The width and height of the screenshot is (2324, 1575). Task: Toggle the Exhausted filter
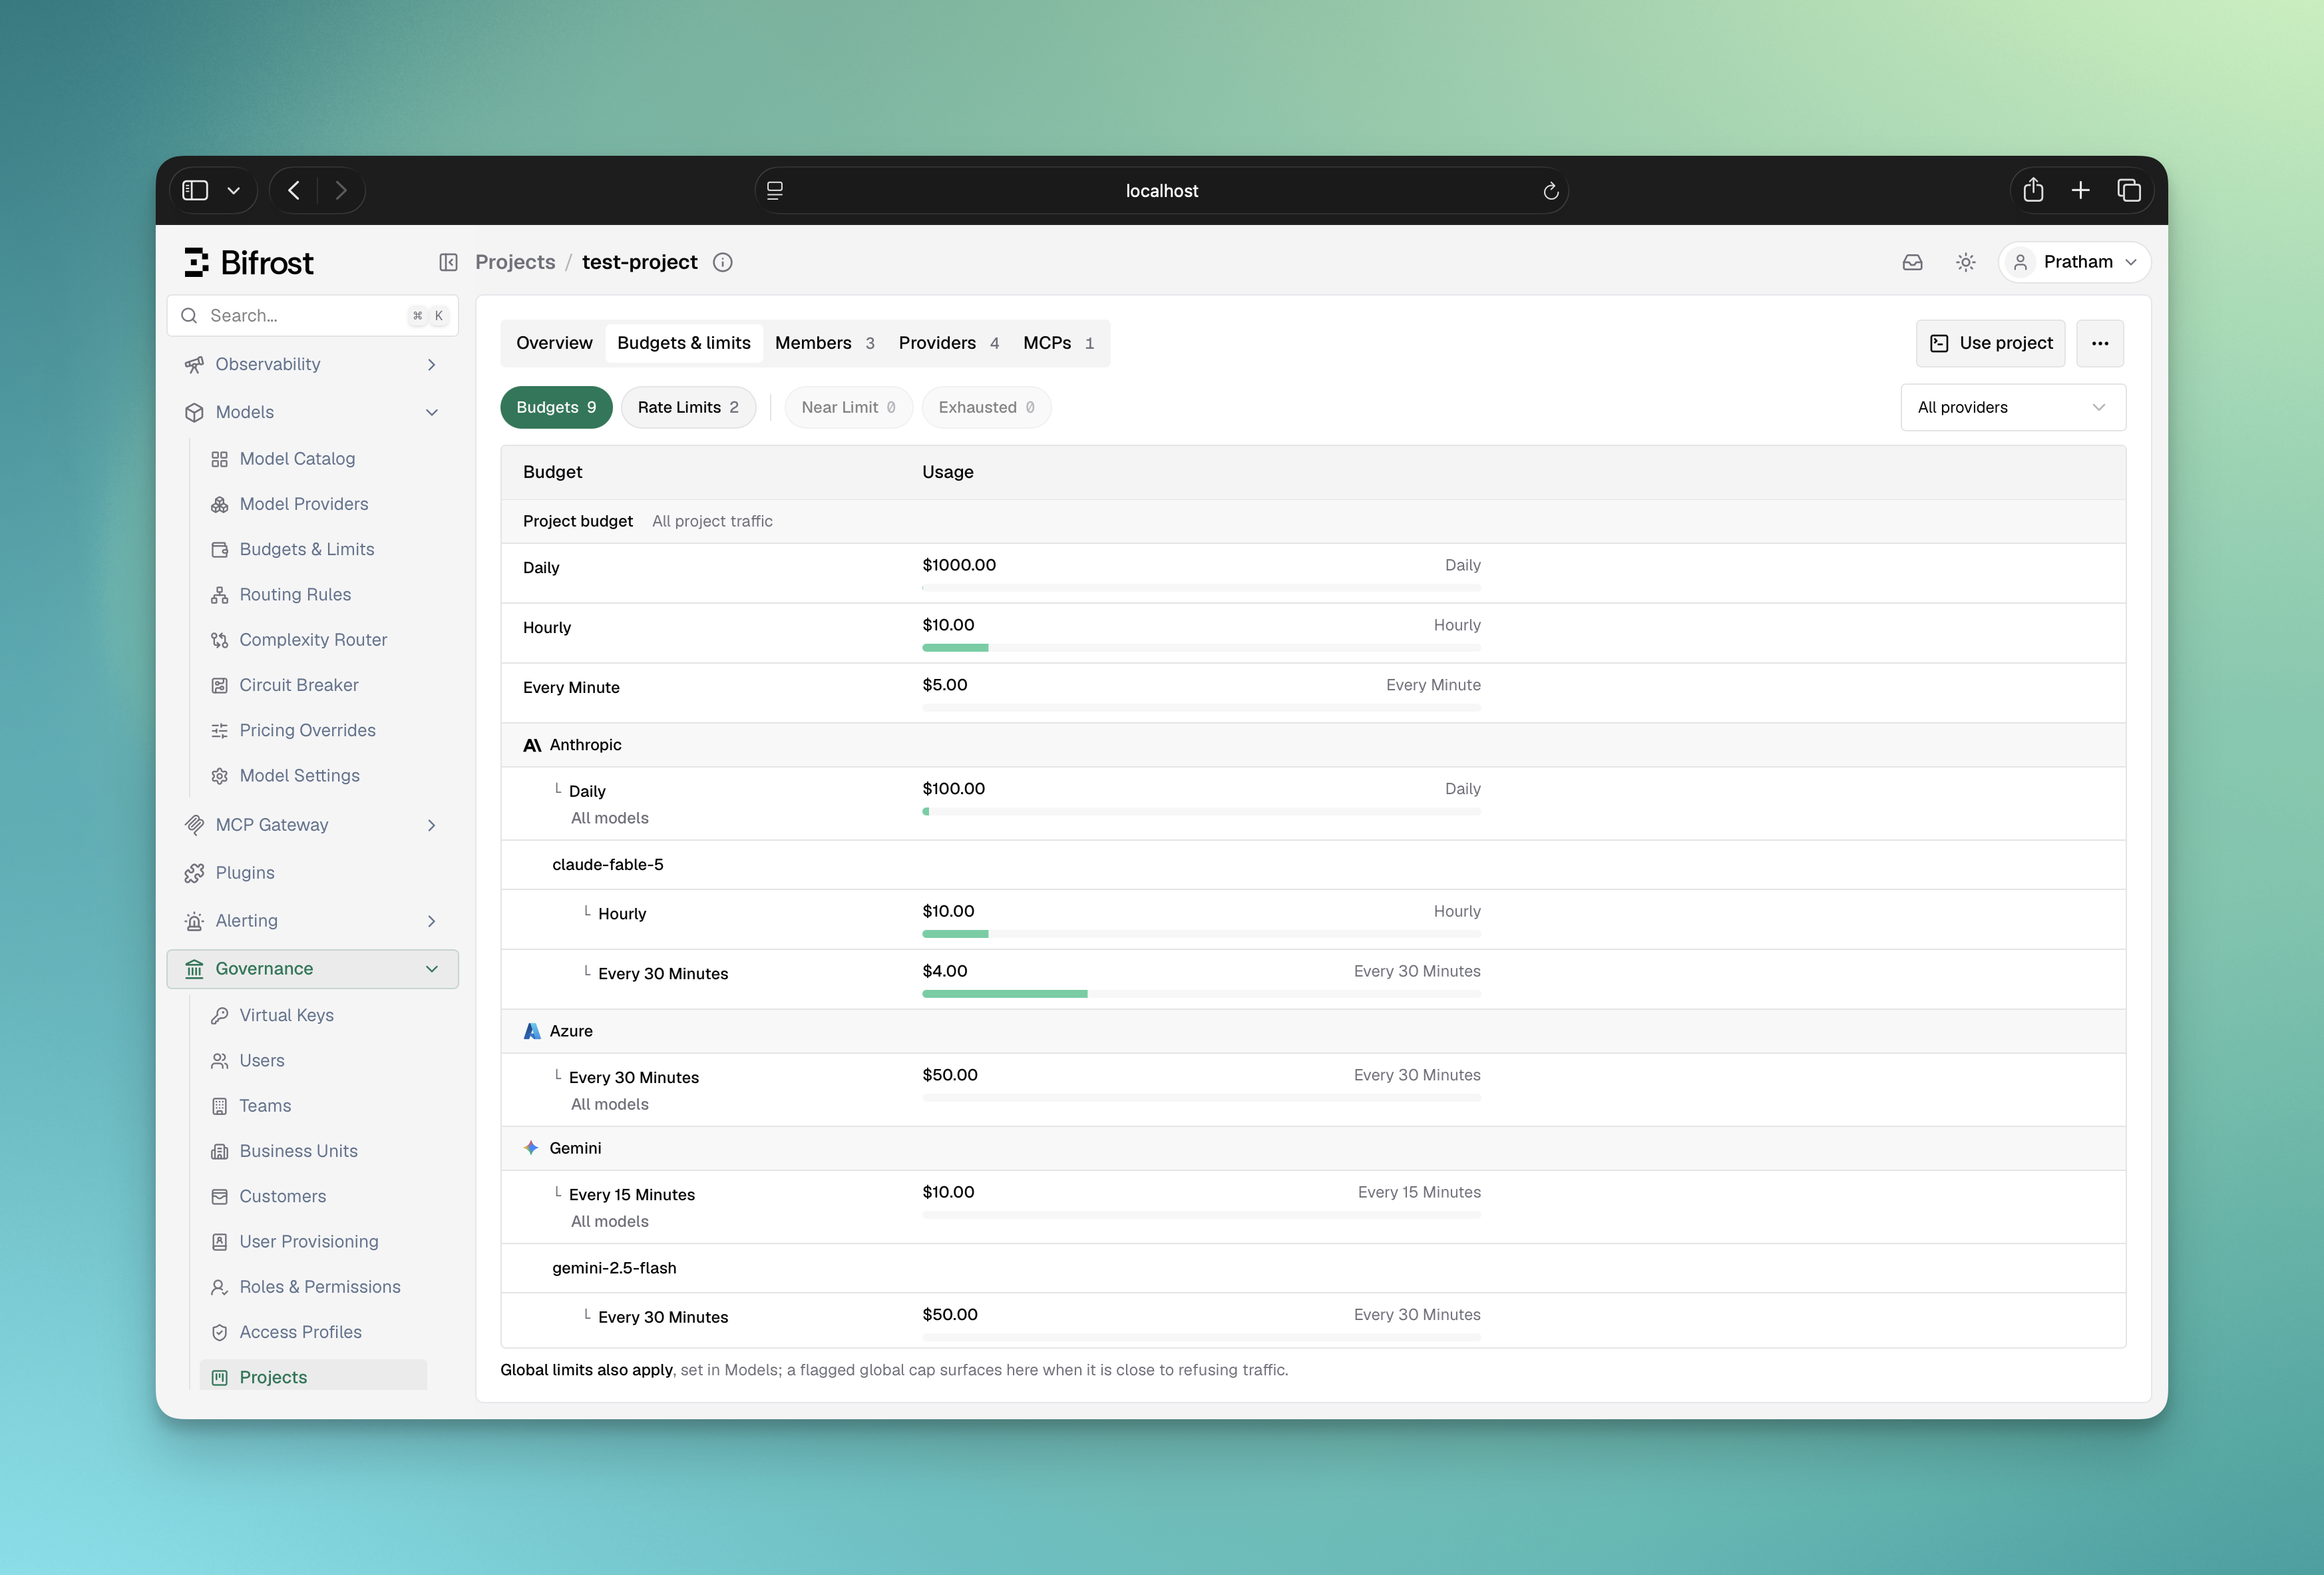point(986,407)
